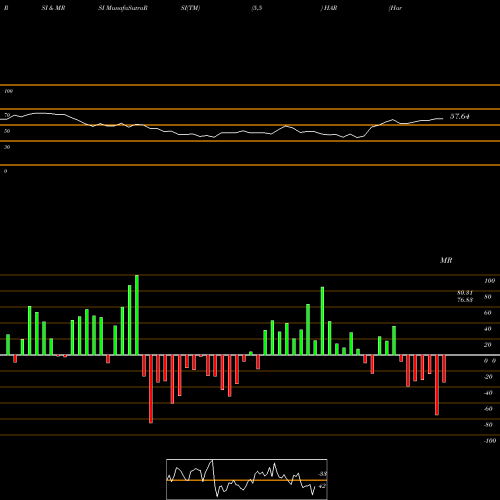Open the mini overview chart at the bottom
Viewport: 500px width, 500px height.
(x=247, y=479)
